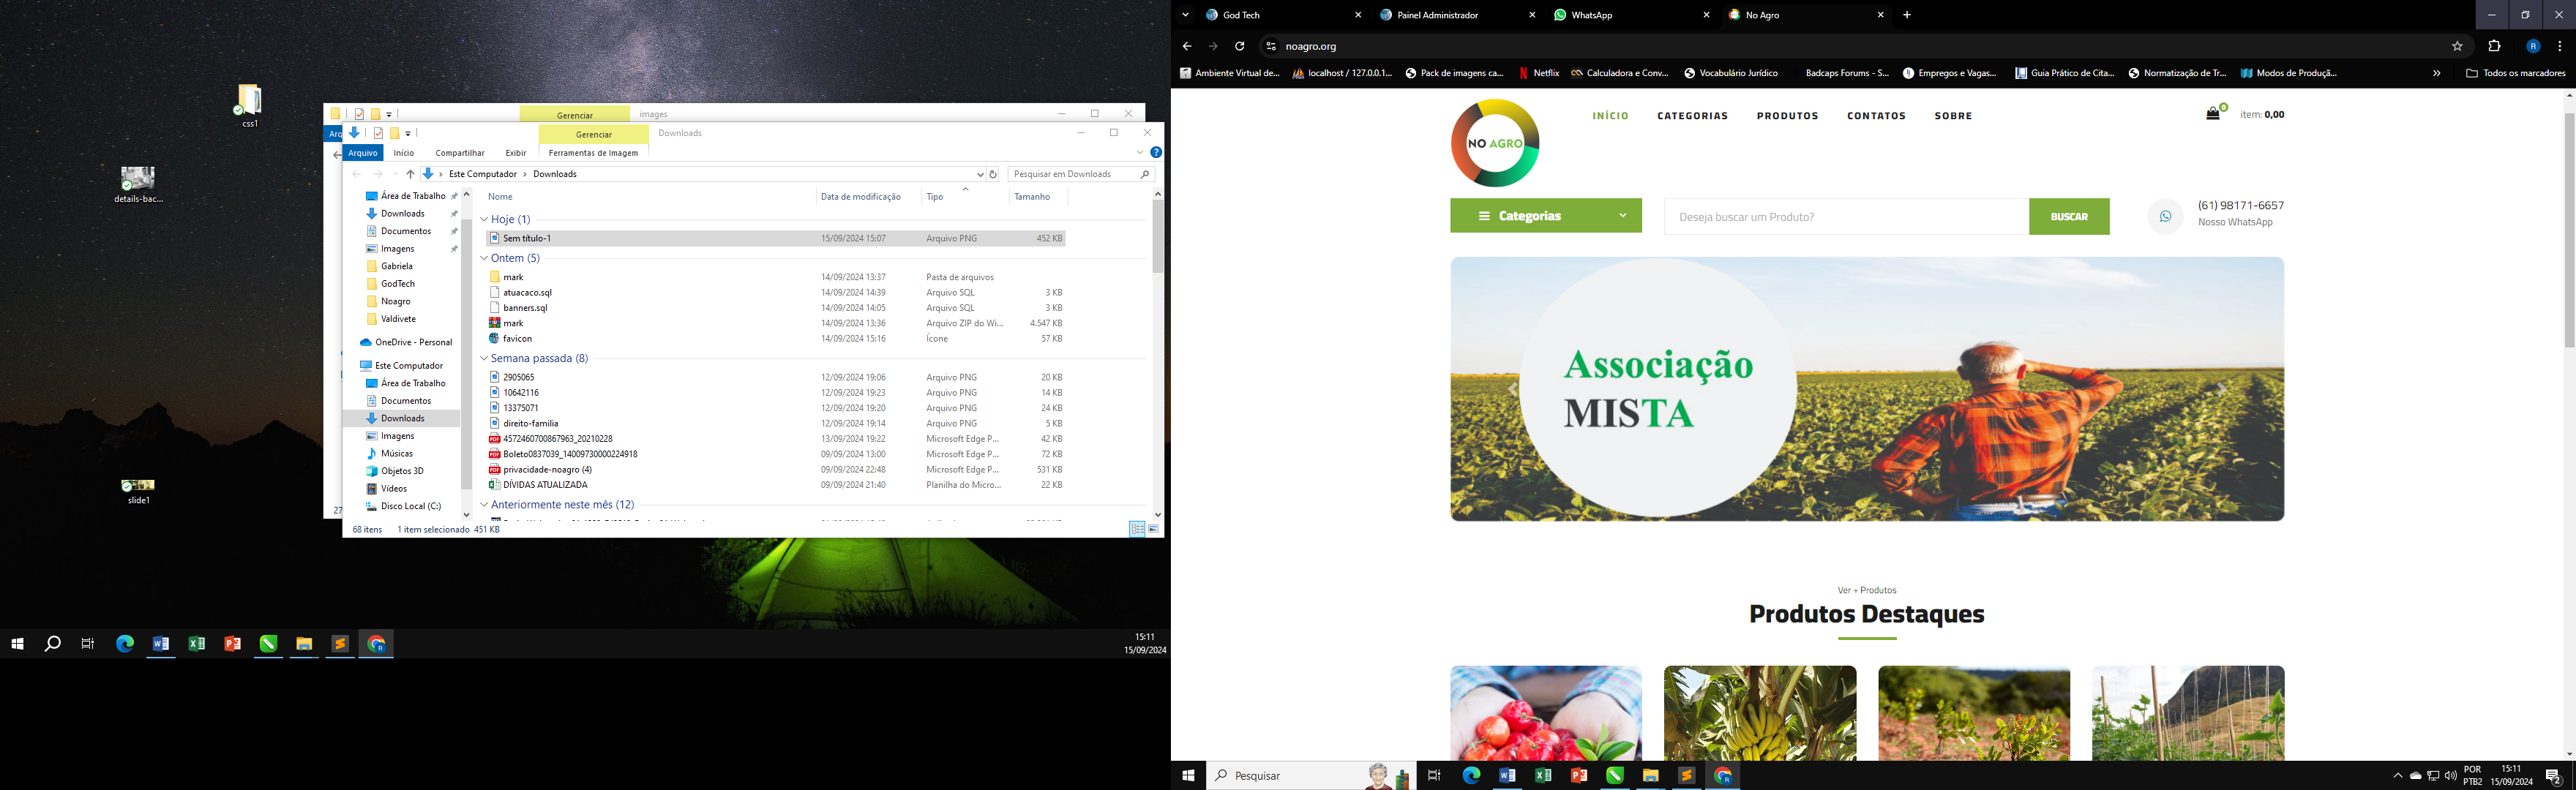Open localhost / 127.0.0.1 bookmark

point(1342,73)
